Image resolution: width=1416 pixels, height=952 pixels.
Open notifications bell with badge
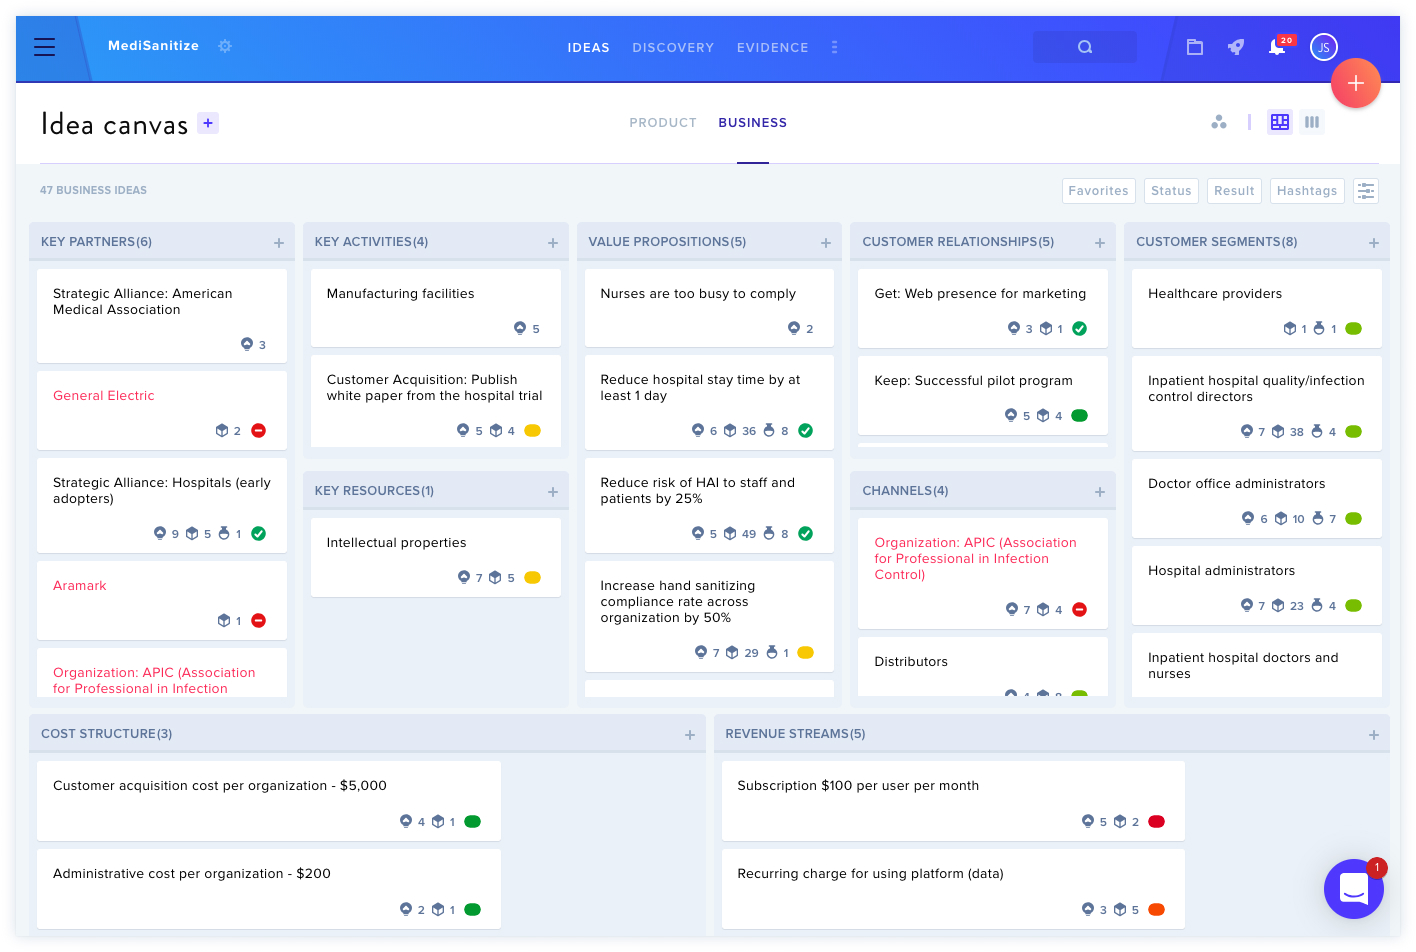(x=1278, y=46)
